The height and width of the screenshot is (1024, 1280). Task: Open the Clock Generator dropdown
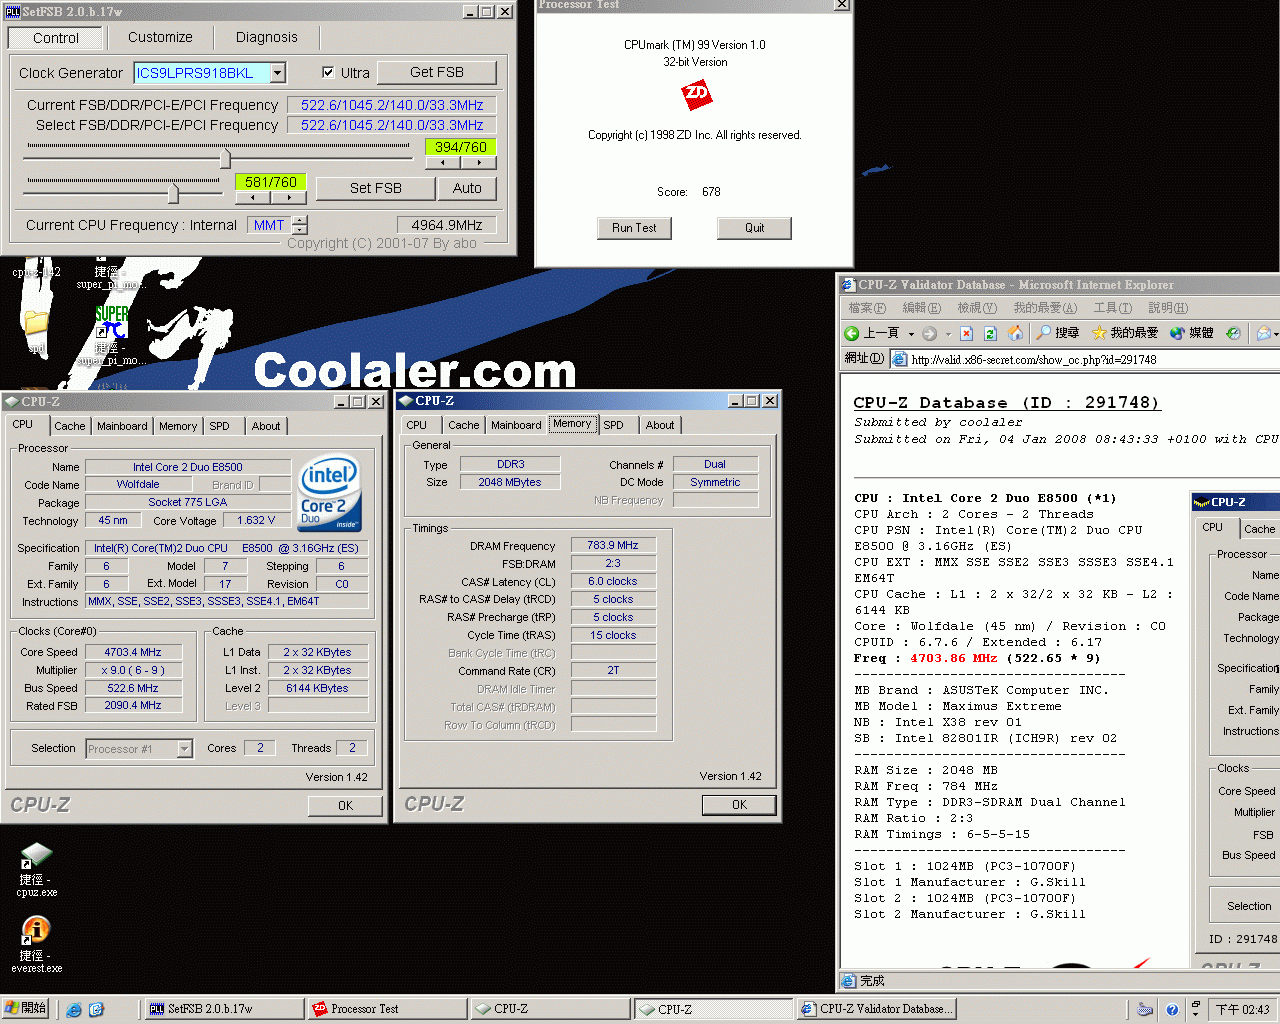click(278, 73)
